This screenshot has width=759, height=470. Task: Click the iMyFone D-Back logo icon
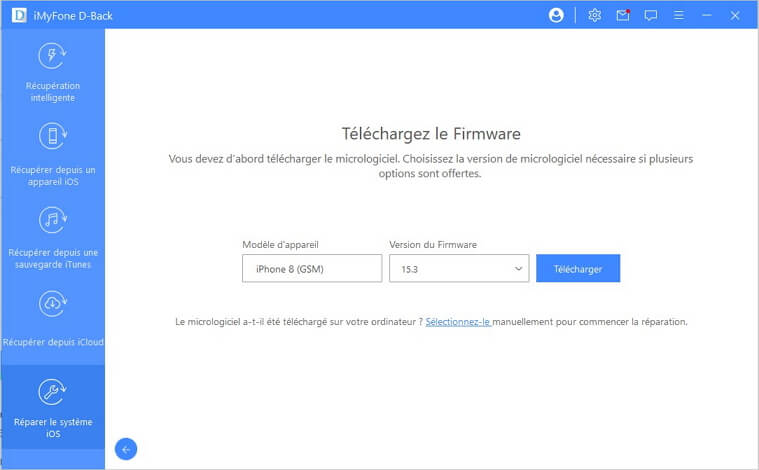(x=19, y=15)
